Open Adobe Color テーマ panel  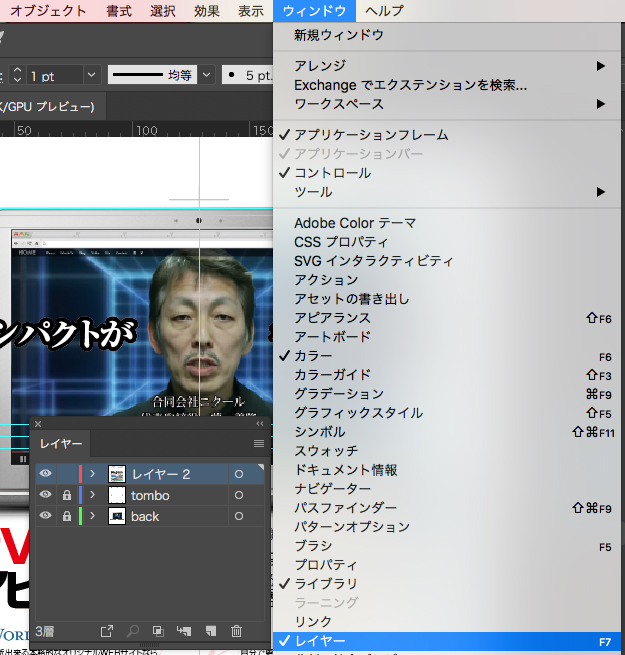coord(447,223)
